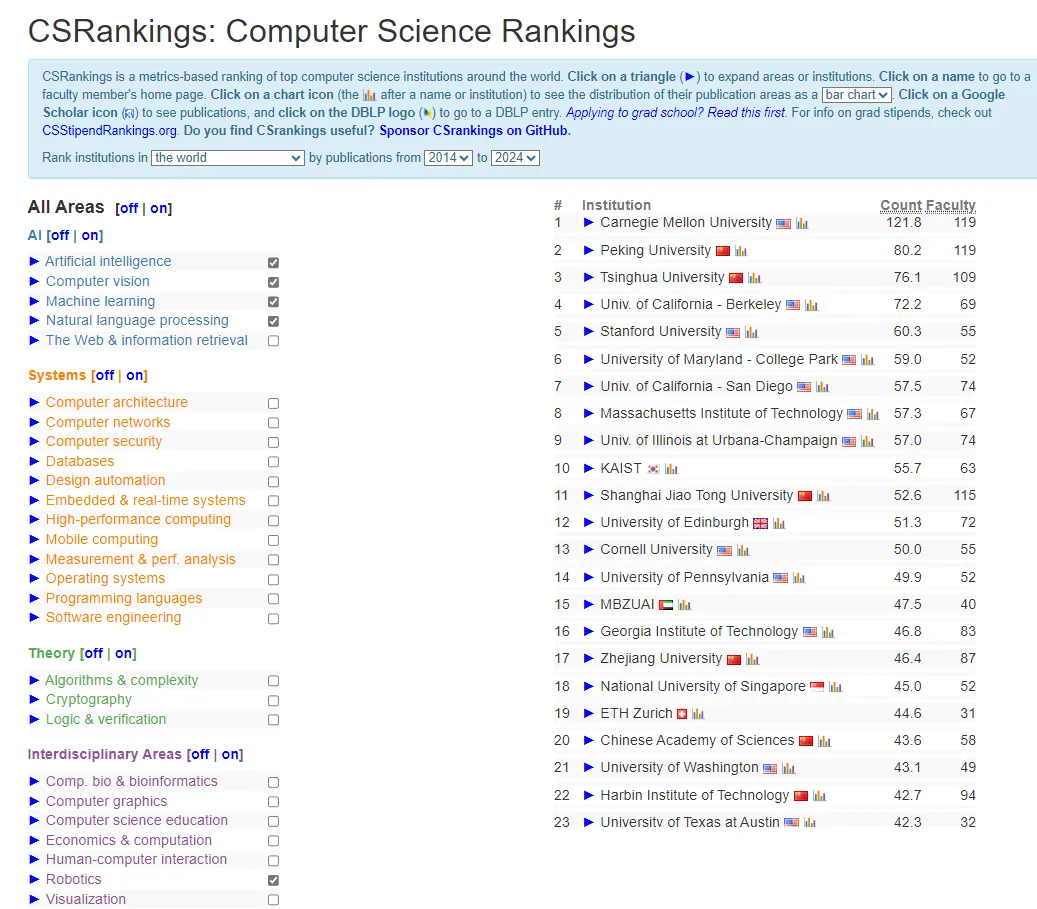Open the CSStipendRankings.org link
The image size is (1037, 909).
coord(110,130)
